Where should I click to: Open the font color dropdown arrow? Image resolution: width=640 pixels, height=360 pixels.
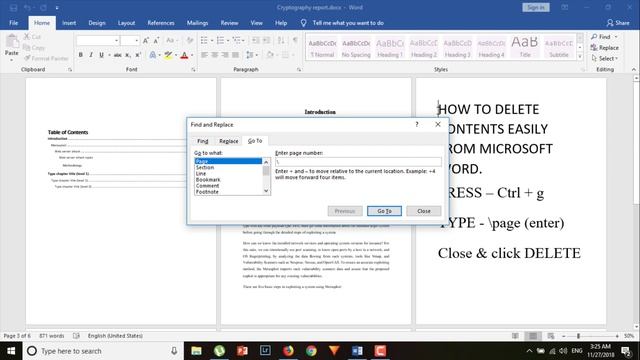click(x=192, y=55)
